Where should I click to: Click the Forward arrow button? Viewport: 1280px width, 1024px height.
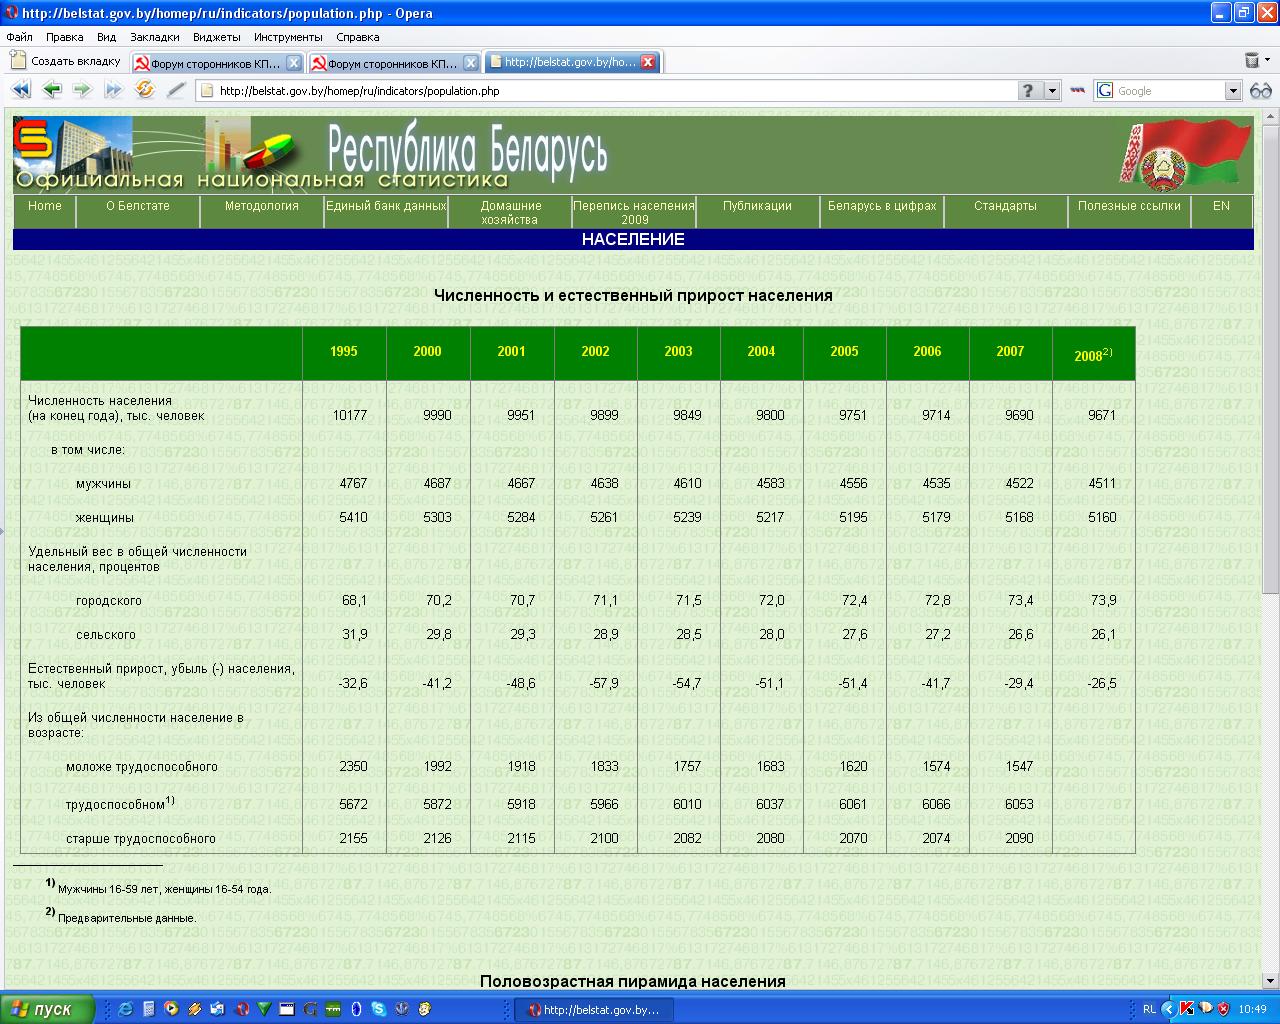click(x=83, y=90)
